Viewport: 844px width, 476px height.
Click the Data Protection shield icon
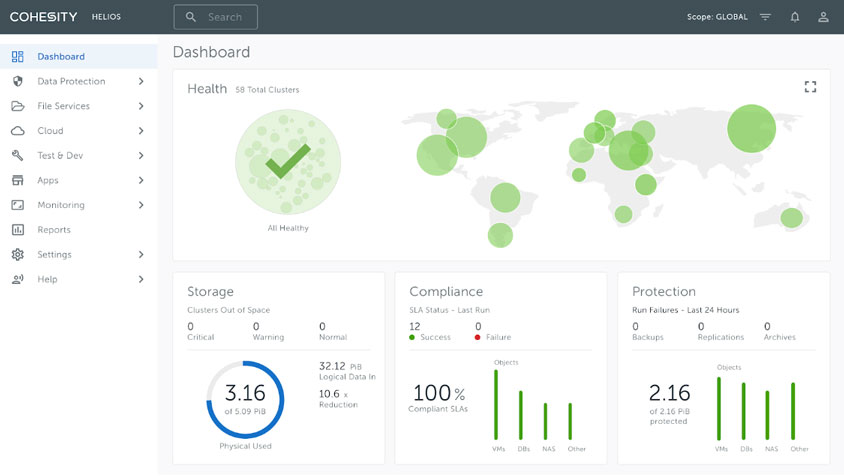(17, 81)
